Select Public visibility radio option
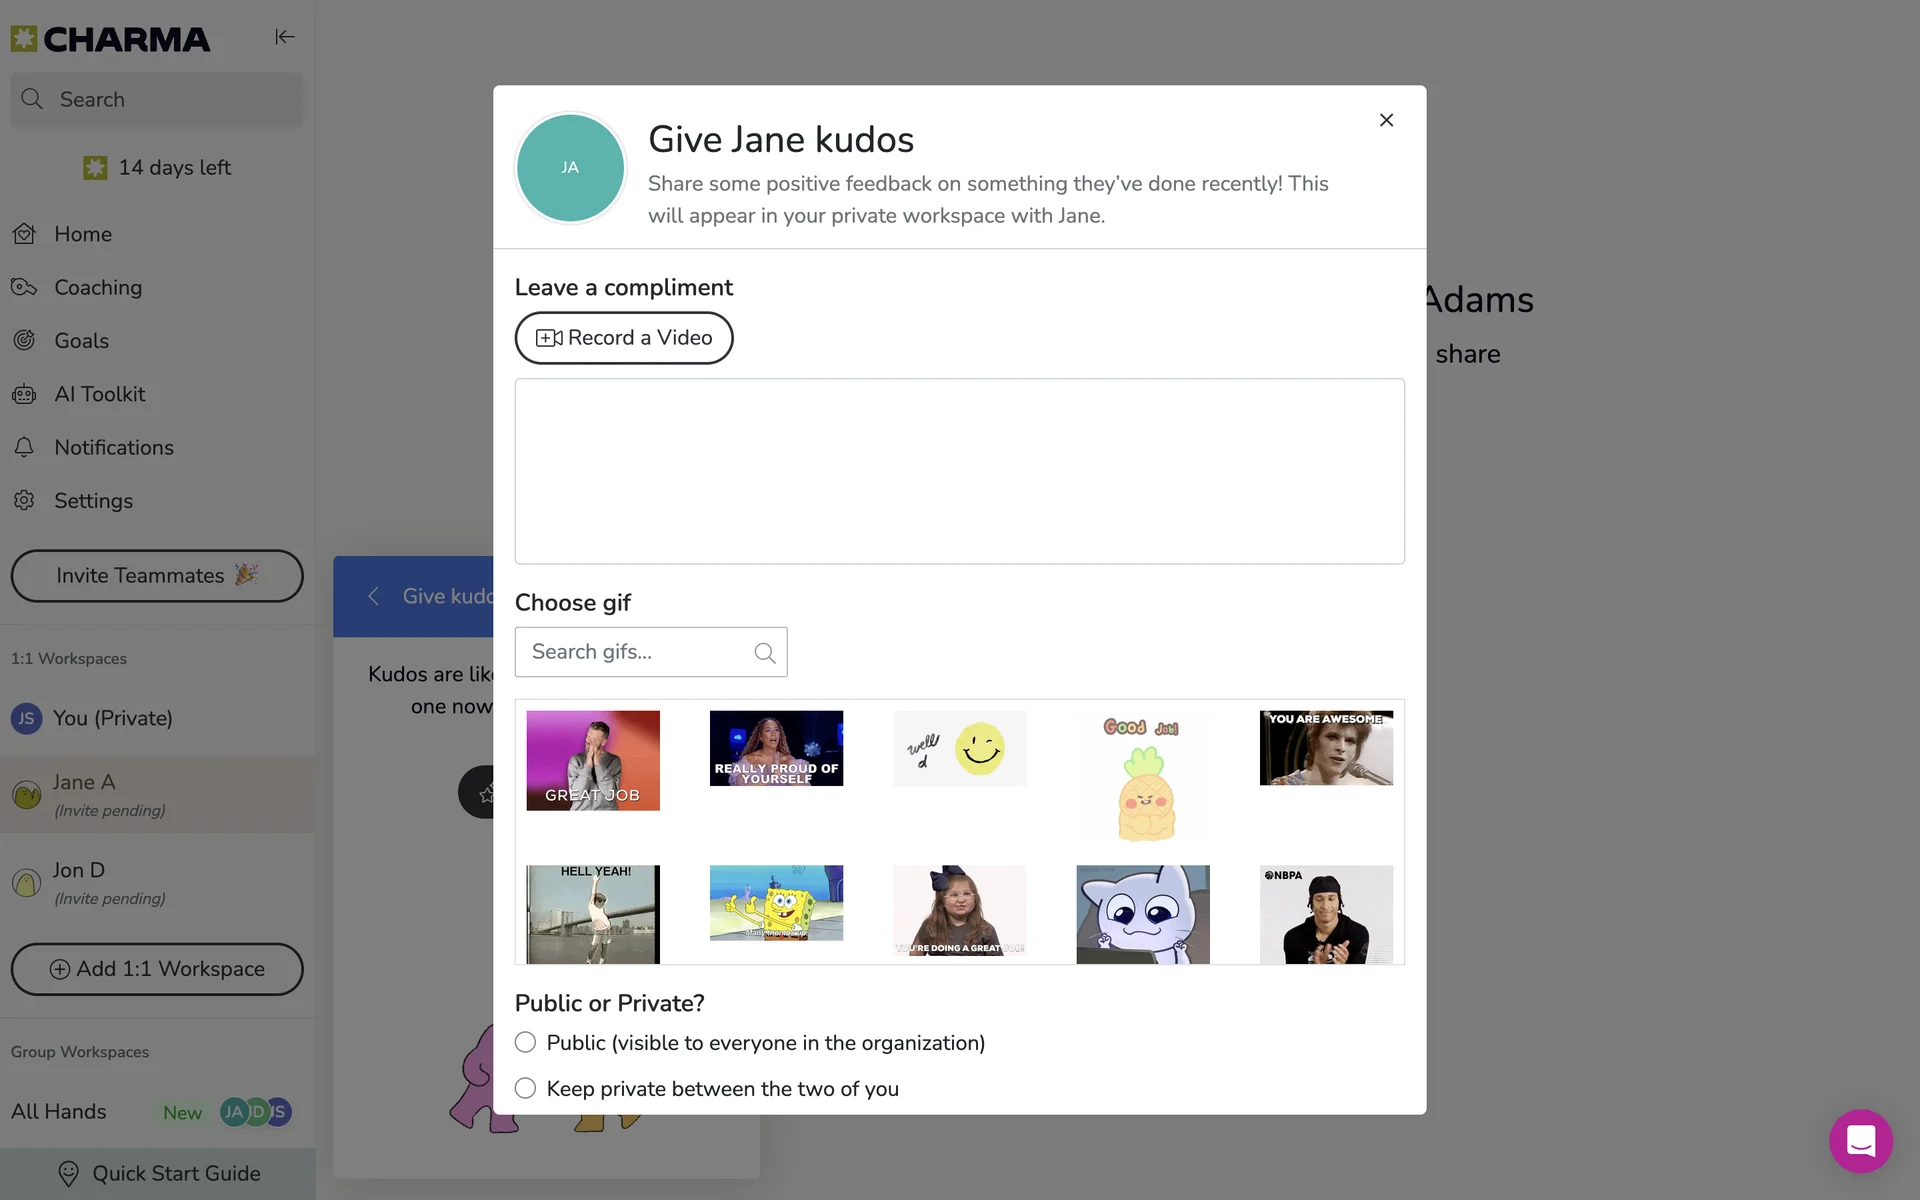The height and width of the screenshot is (1200, 1920). click(x=525, y=1043)
